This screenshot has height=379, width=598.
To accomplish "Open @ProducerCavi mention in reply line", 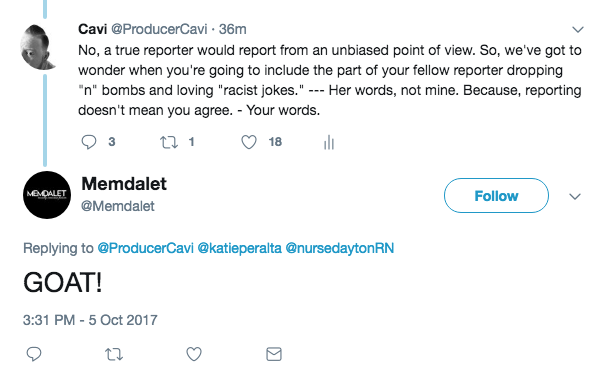I will tap(145, 248).
